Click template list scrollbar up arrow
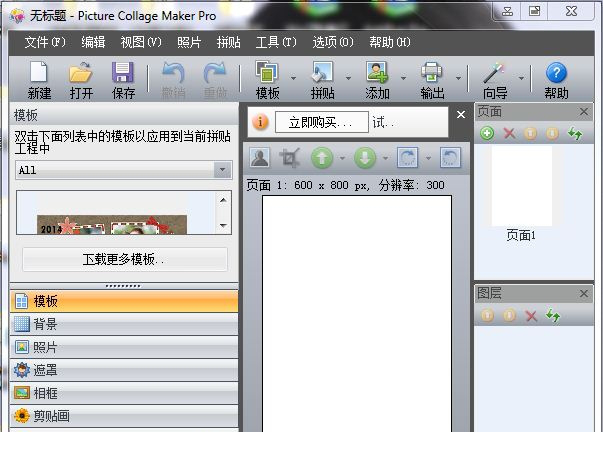 click(x=223, y=200)
